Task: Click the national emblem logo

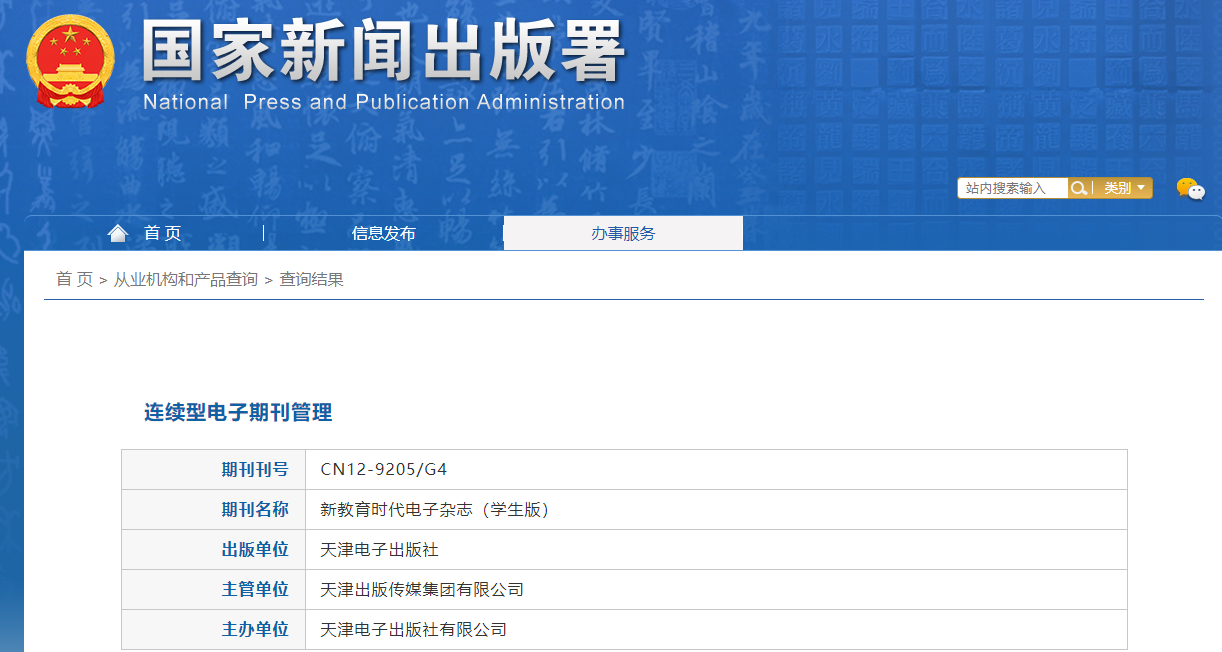Action: coord(70,62)
